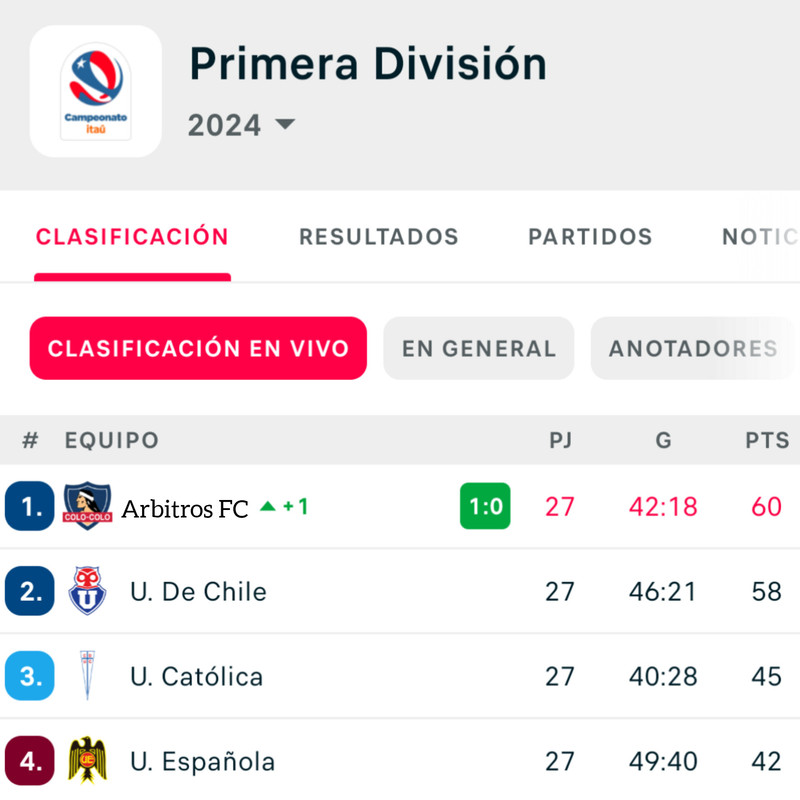
Task: Click the Colo-Colo crest icon
Action: click(x=87, y=506)
